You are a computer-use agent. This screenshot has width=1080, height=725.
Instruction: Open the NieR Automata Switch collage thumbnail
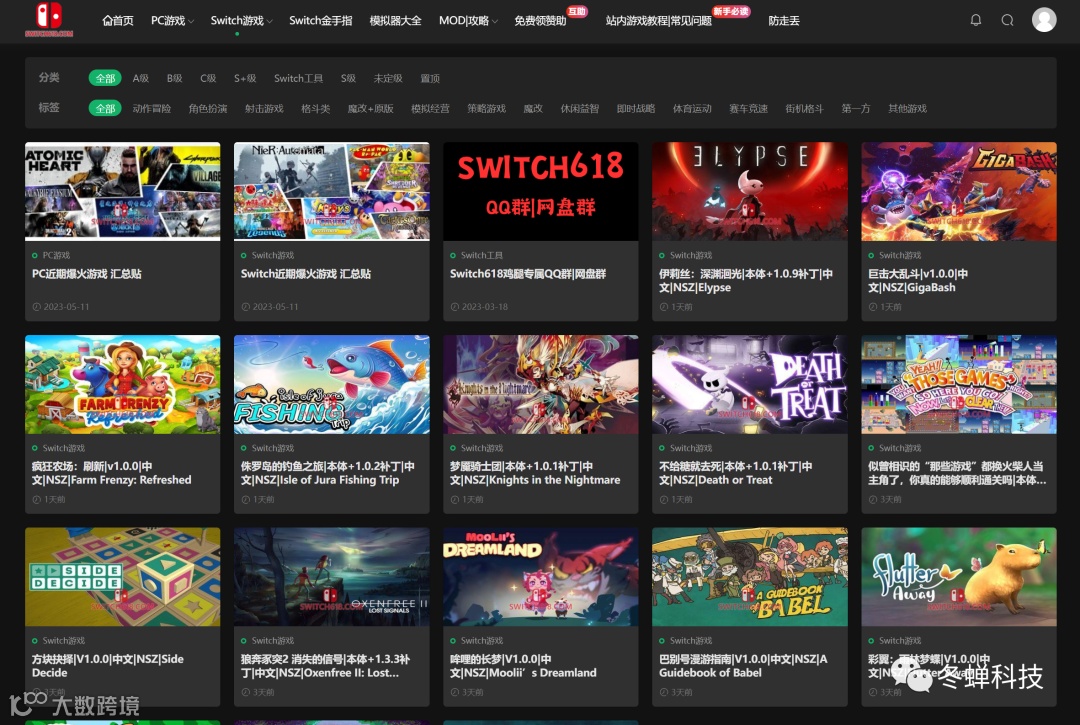(x=332, y=191)
